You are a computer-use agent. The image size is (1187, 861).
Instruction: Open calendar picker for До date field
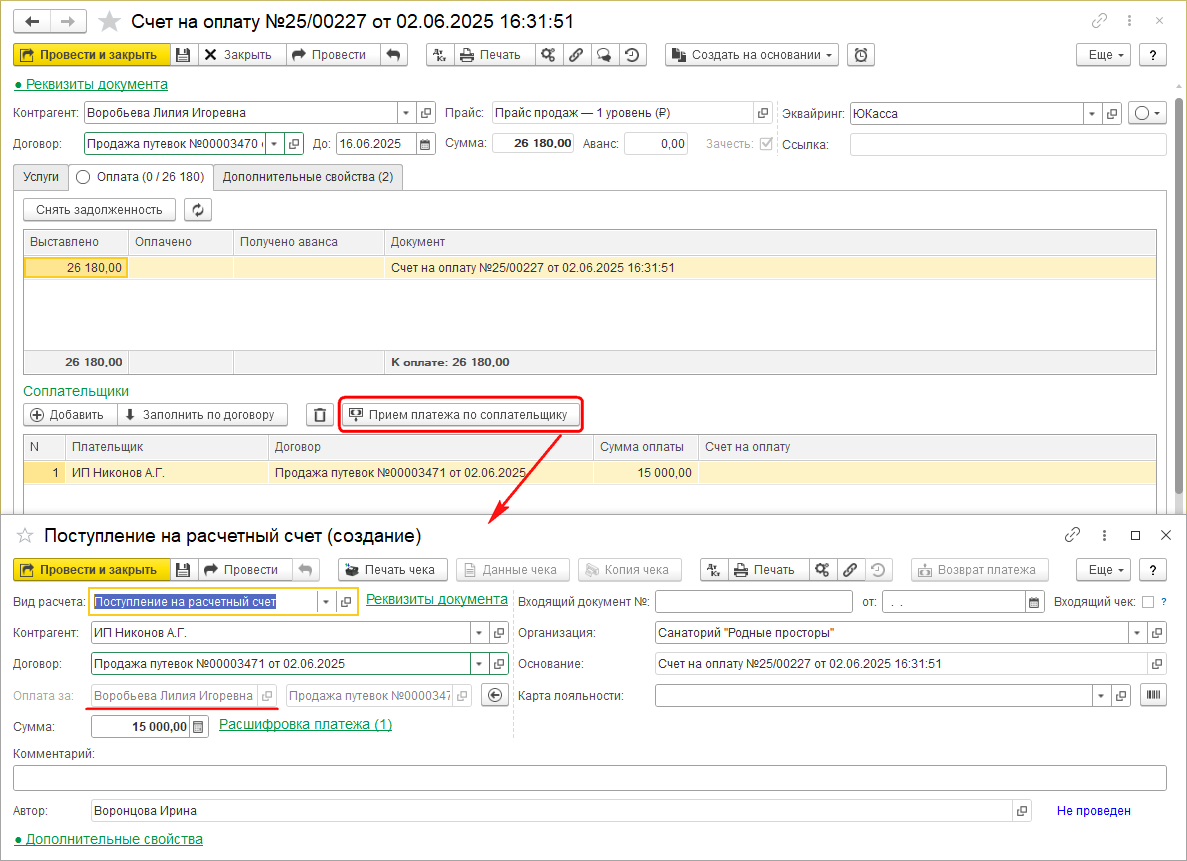426,144
